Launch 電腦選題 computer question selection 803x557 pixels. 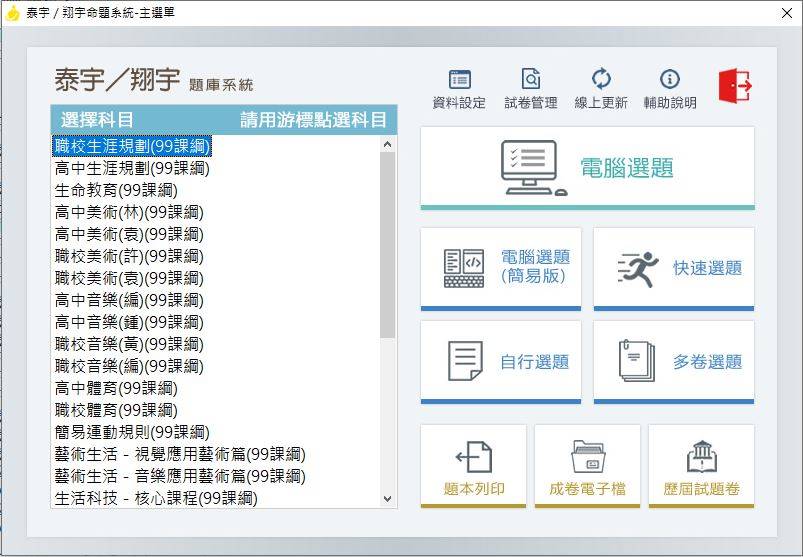coord(587,168)
